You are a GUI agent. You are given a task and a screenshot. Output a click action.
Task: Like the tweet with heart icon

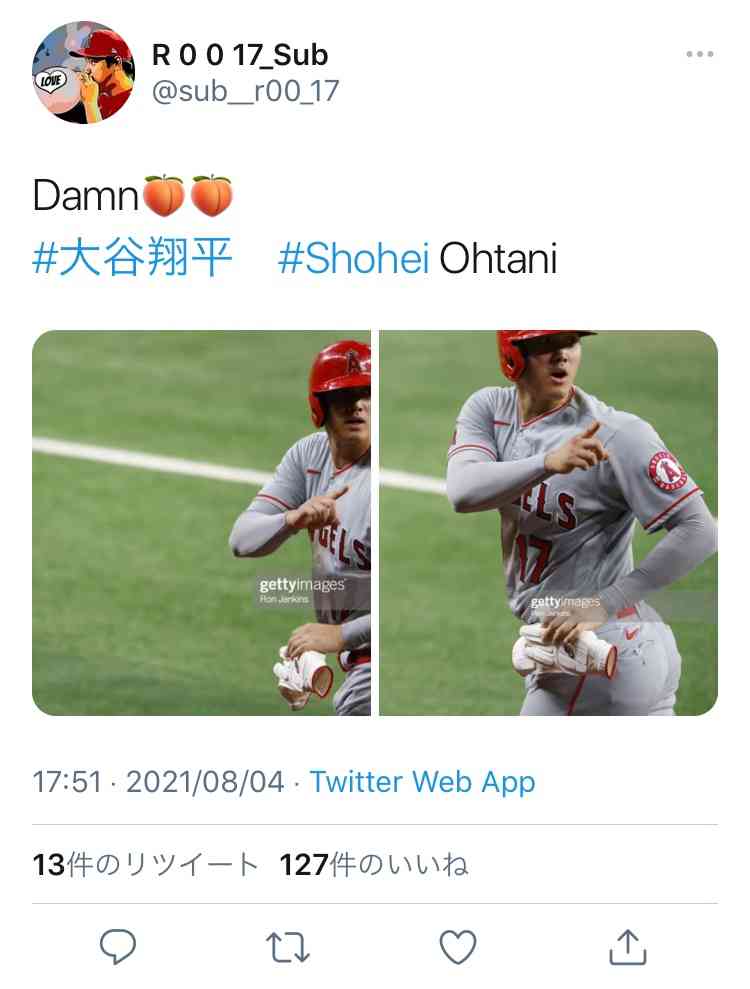click(x=457, y=947)
